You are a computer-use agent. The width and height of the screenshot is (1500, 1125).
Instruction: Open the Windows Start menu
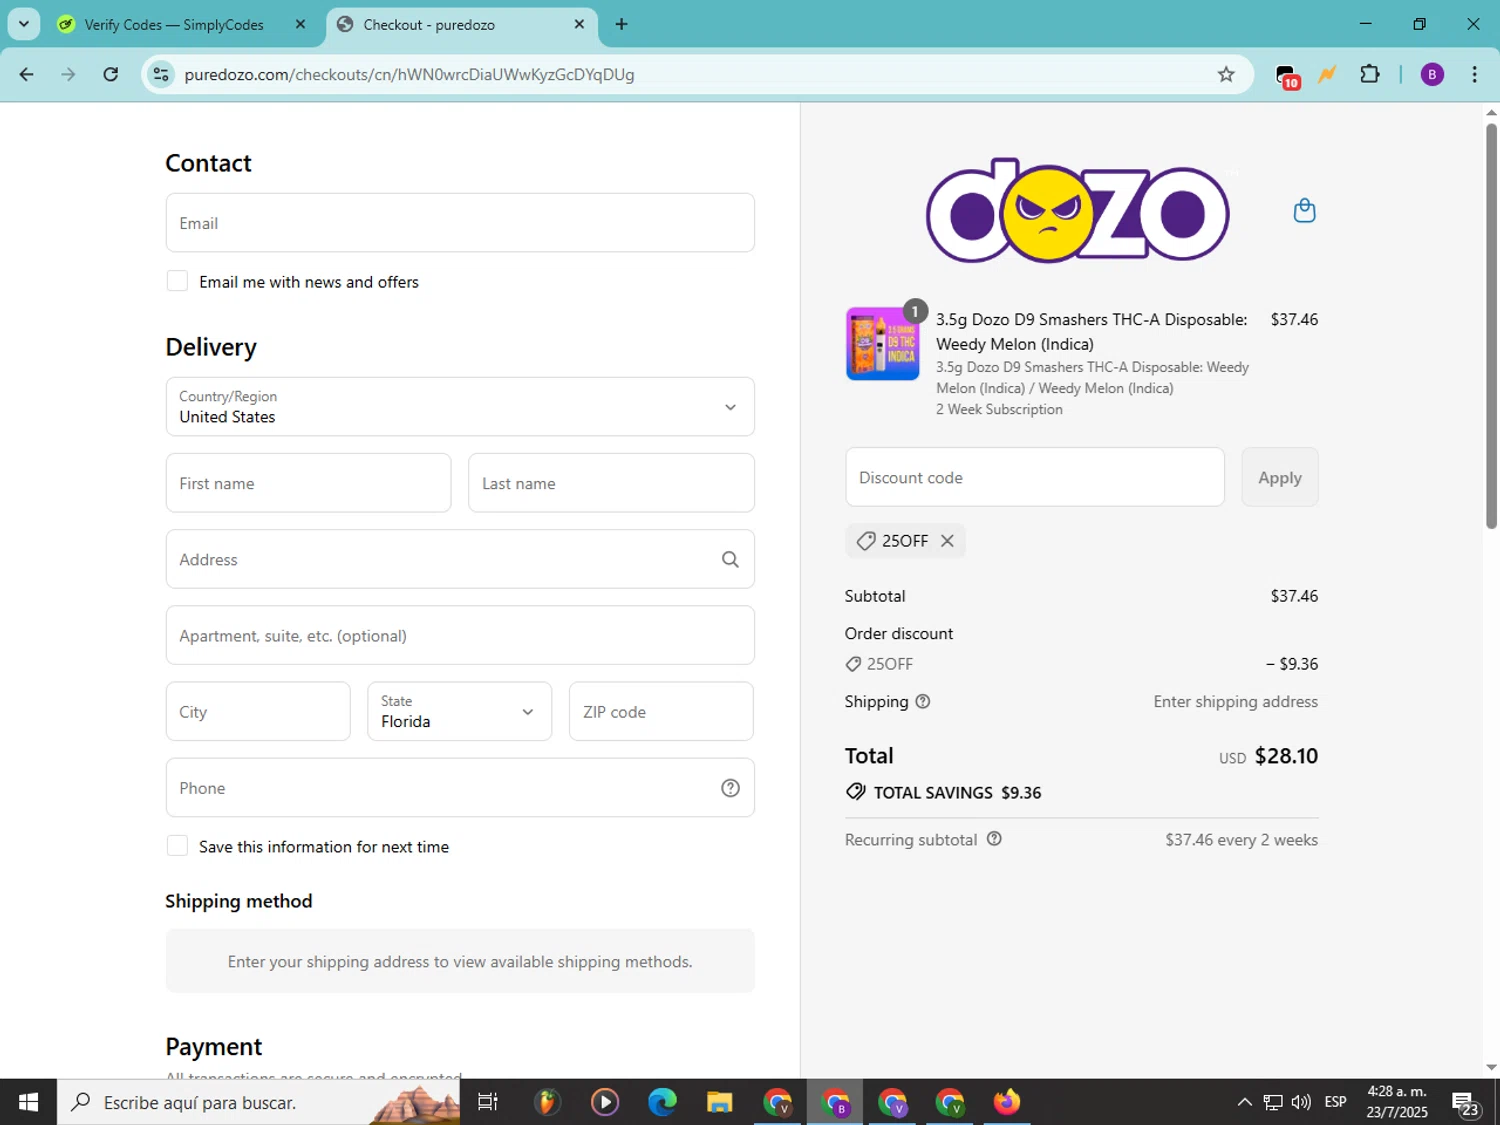pyautogui.click(x=28, y=1102)
